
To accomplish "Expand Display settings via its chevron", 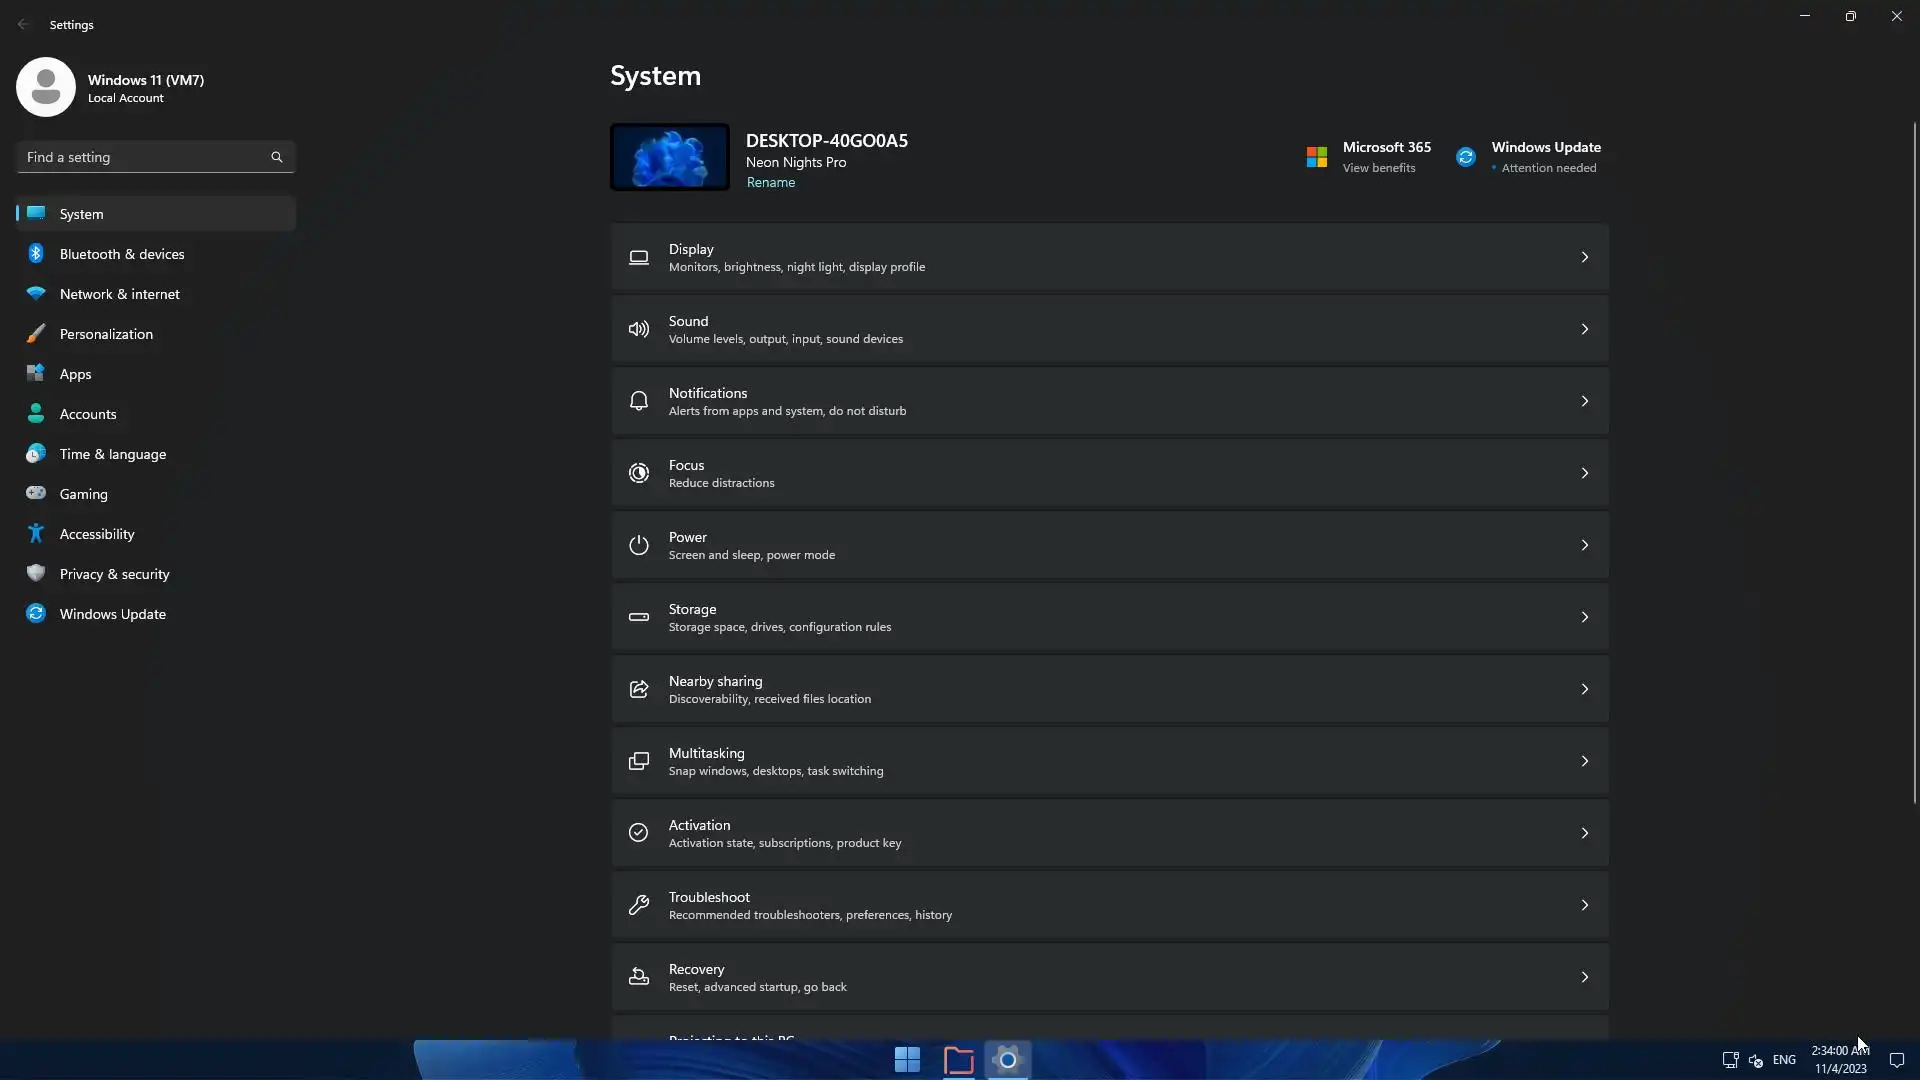I will (x=1584, y=257).
